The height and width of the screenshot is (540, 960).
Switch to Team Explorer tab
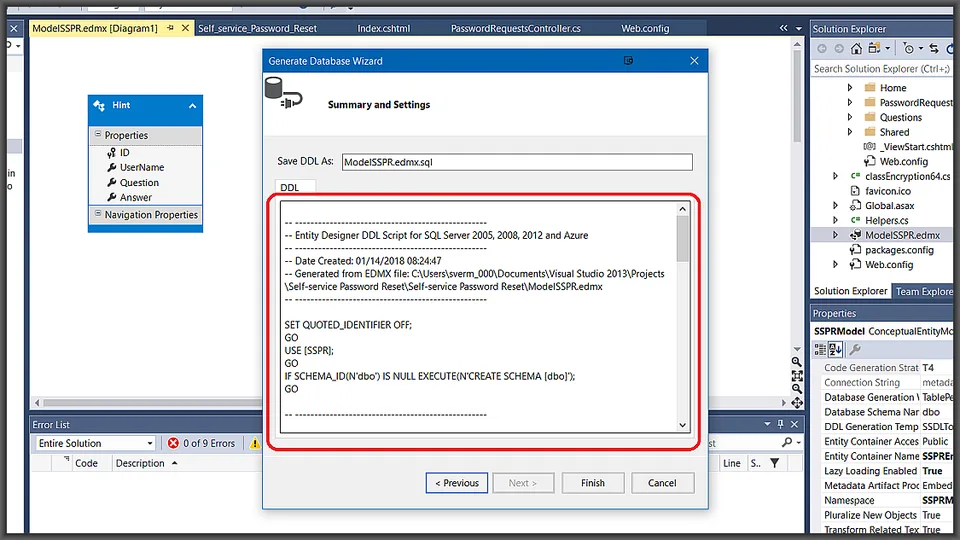point(924,291)
